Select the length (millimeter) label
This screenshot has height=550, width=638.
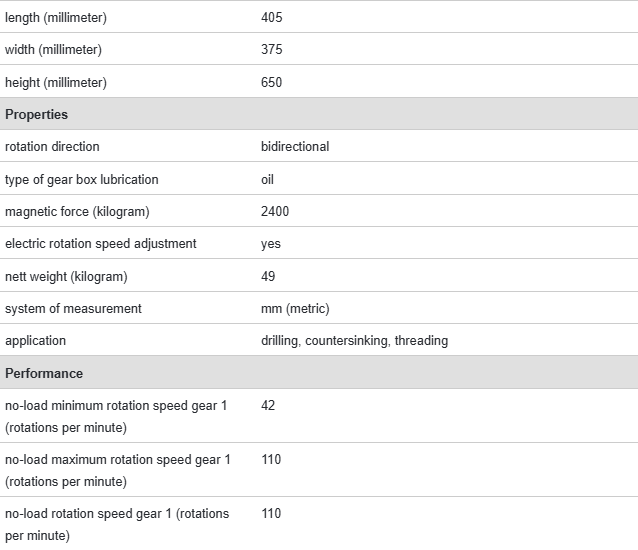coord(56,18)
